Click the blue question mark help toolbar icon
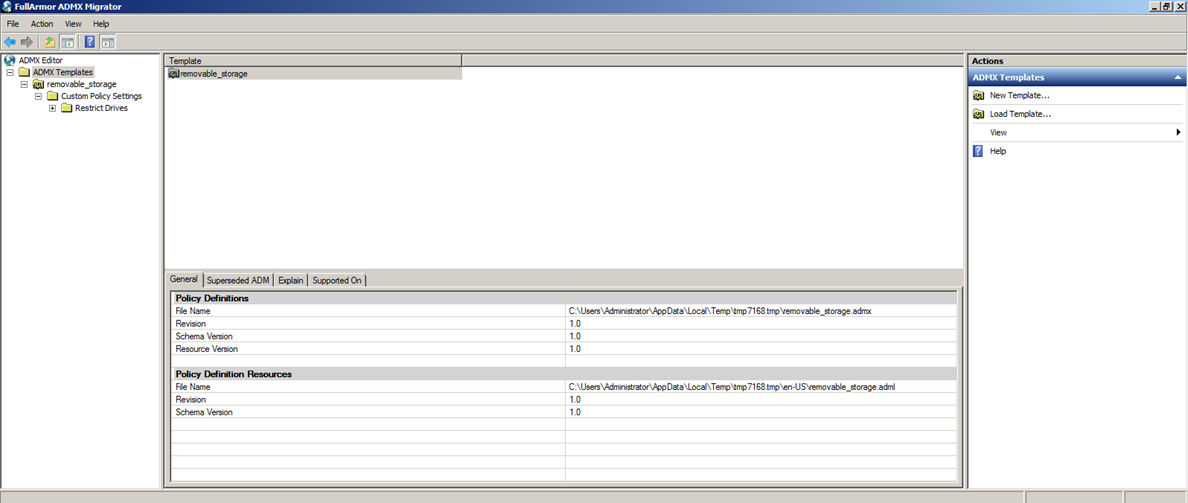This screenshot has width=1188, height=503. (90, 42)
